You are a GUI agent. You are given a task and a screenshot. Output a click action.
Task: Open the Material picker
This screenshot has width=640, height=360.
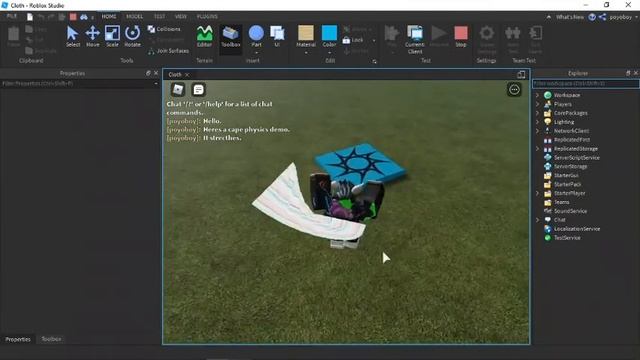[306, 36]
